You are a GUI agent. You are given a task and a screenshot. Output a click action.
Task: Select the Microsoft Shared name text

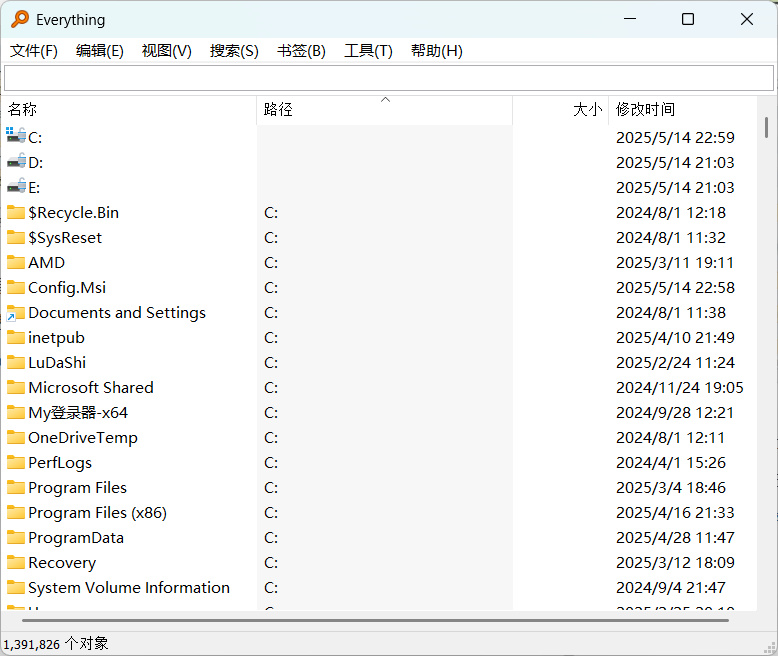(91, 387)
